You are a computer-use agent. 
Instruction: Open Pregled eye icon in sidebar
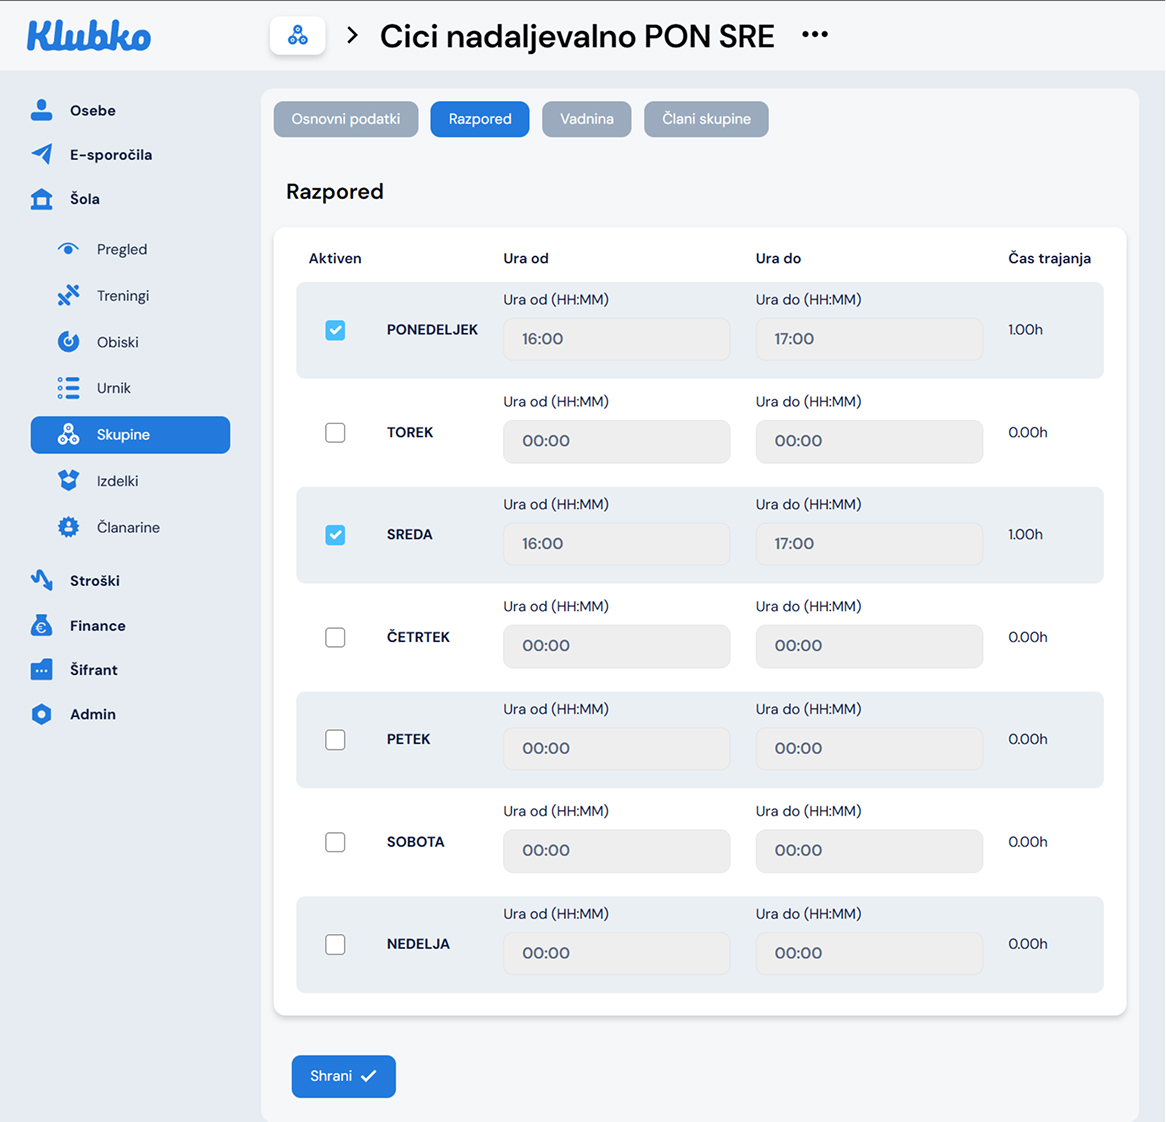[x=68, y=249]
